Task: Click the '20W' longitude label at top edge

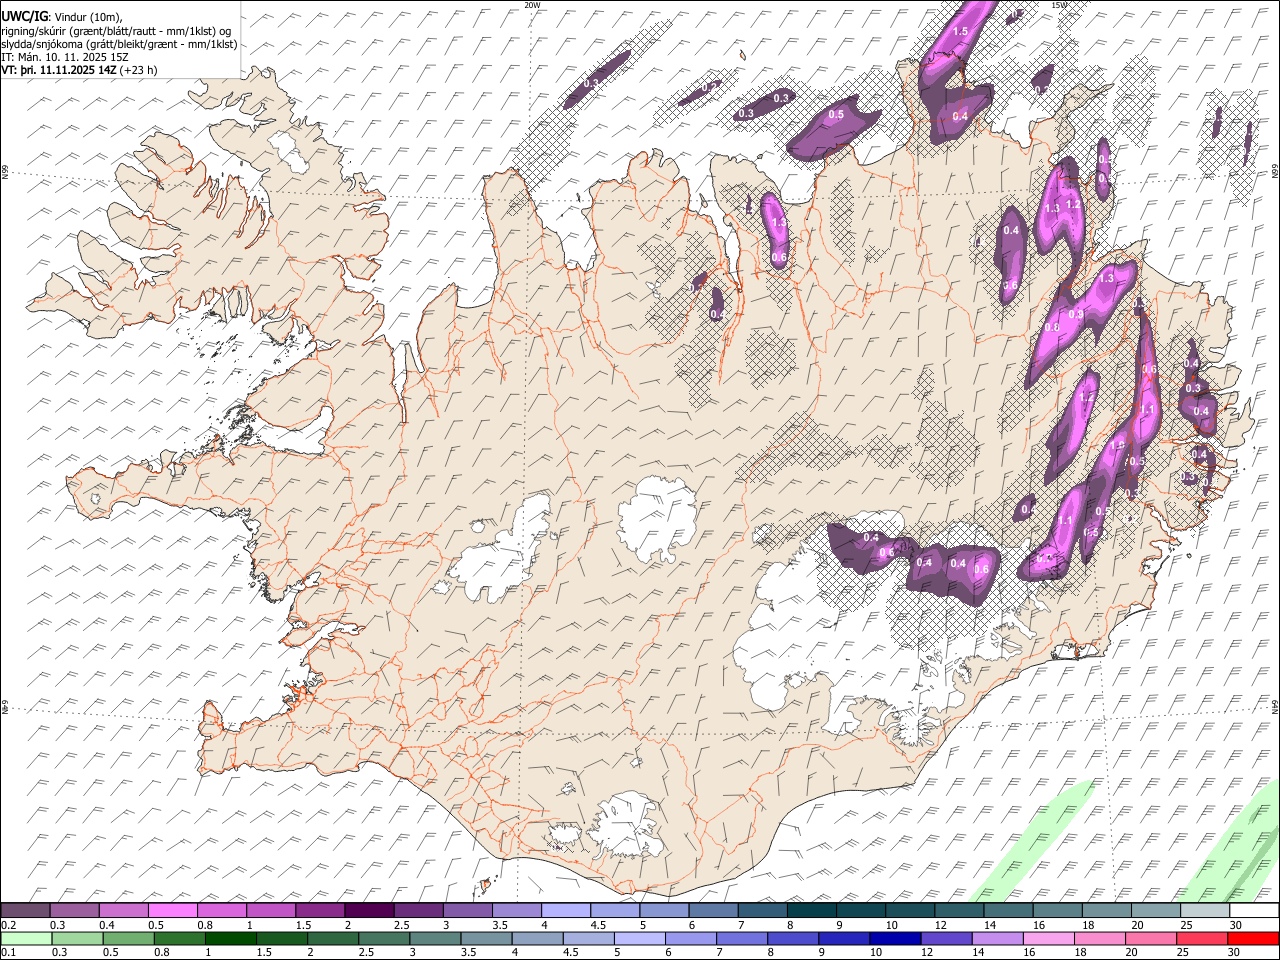Action: [532, 5]
